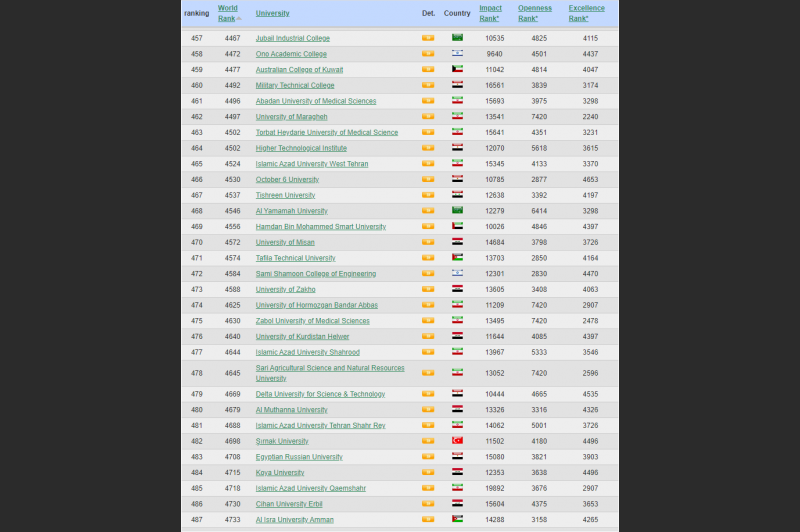Click the Israel flag beside Ono Academic College
800x532 pixels.
457,54
